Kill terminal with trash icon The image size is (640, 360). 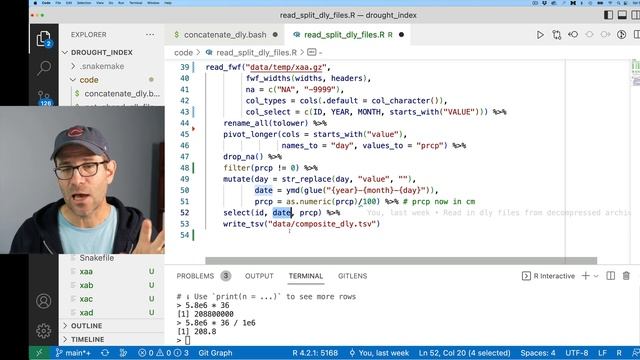coord(626,276)
